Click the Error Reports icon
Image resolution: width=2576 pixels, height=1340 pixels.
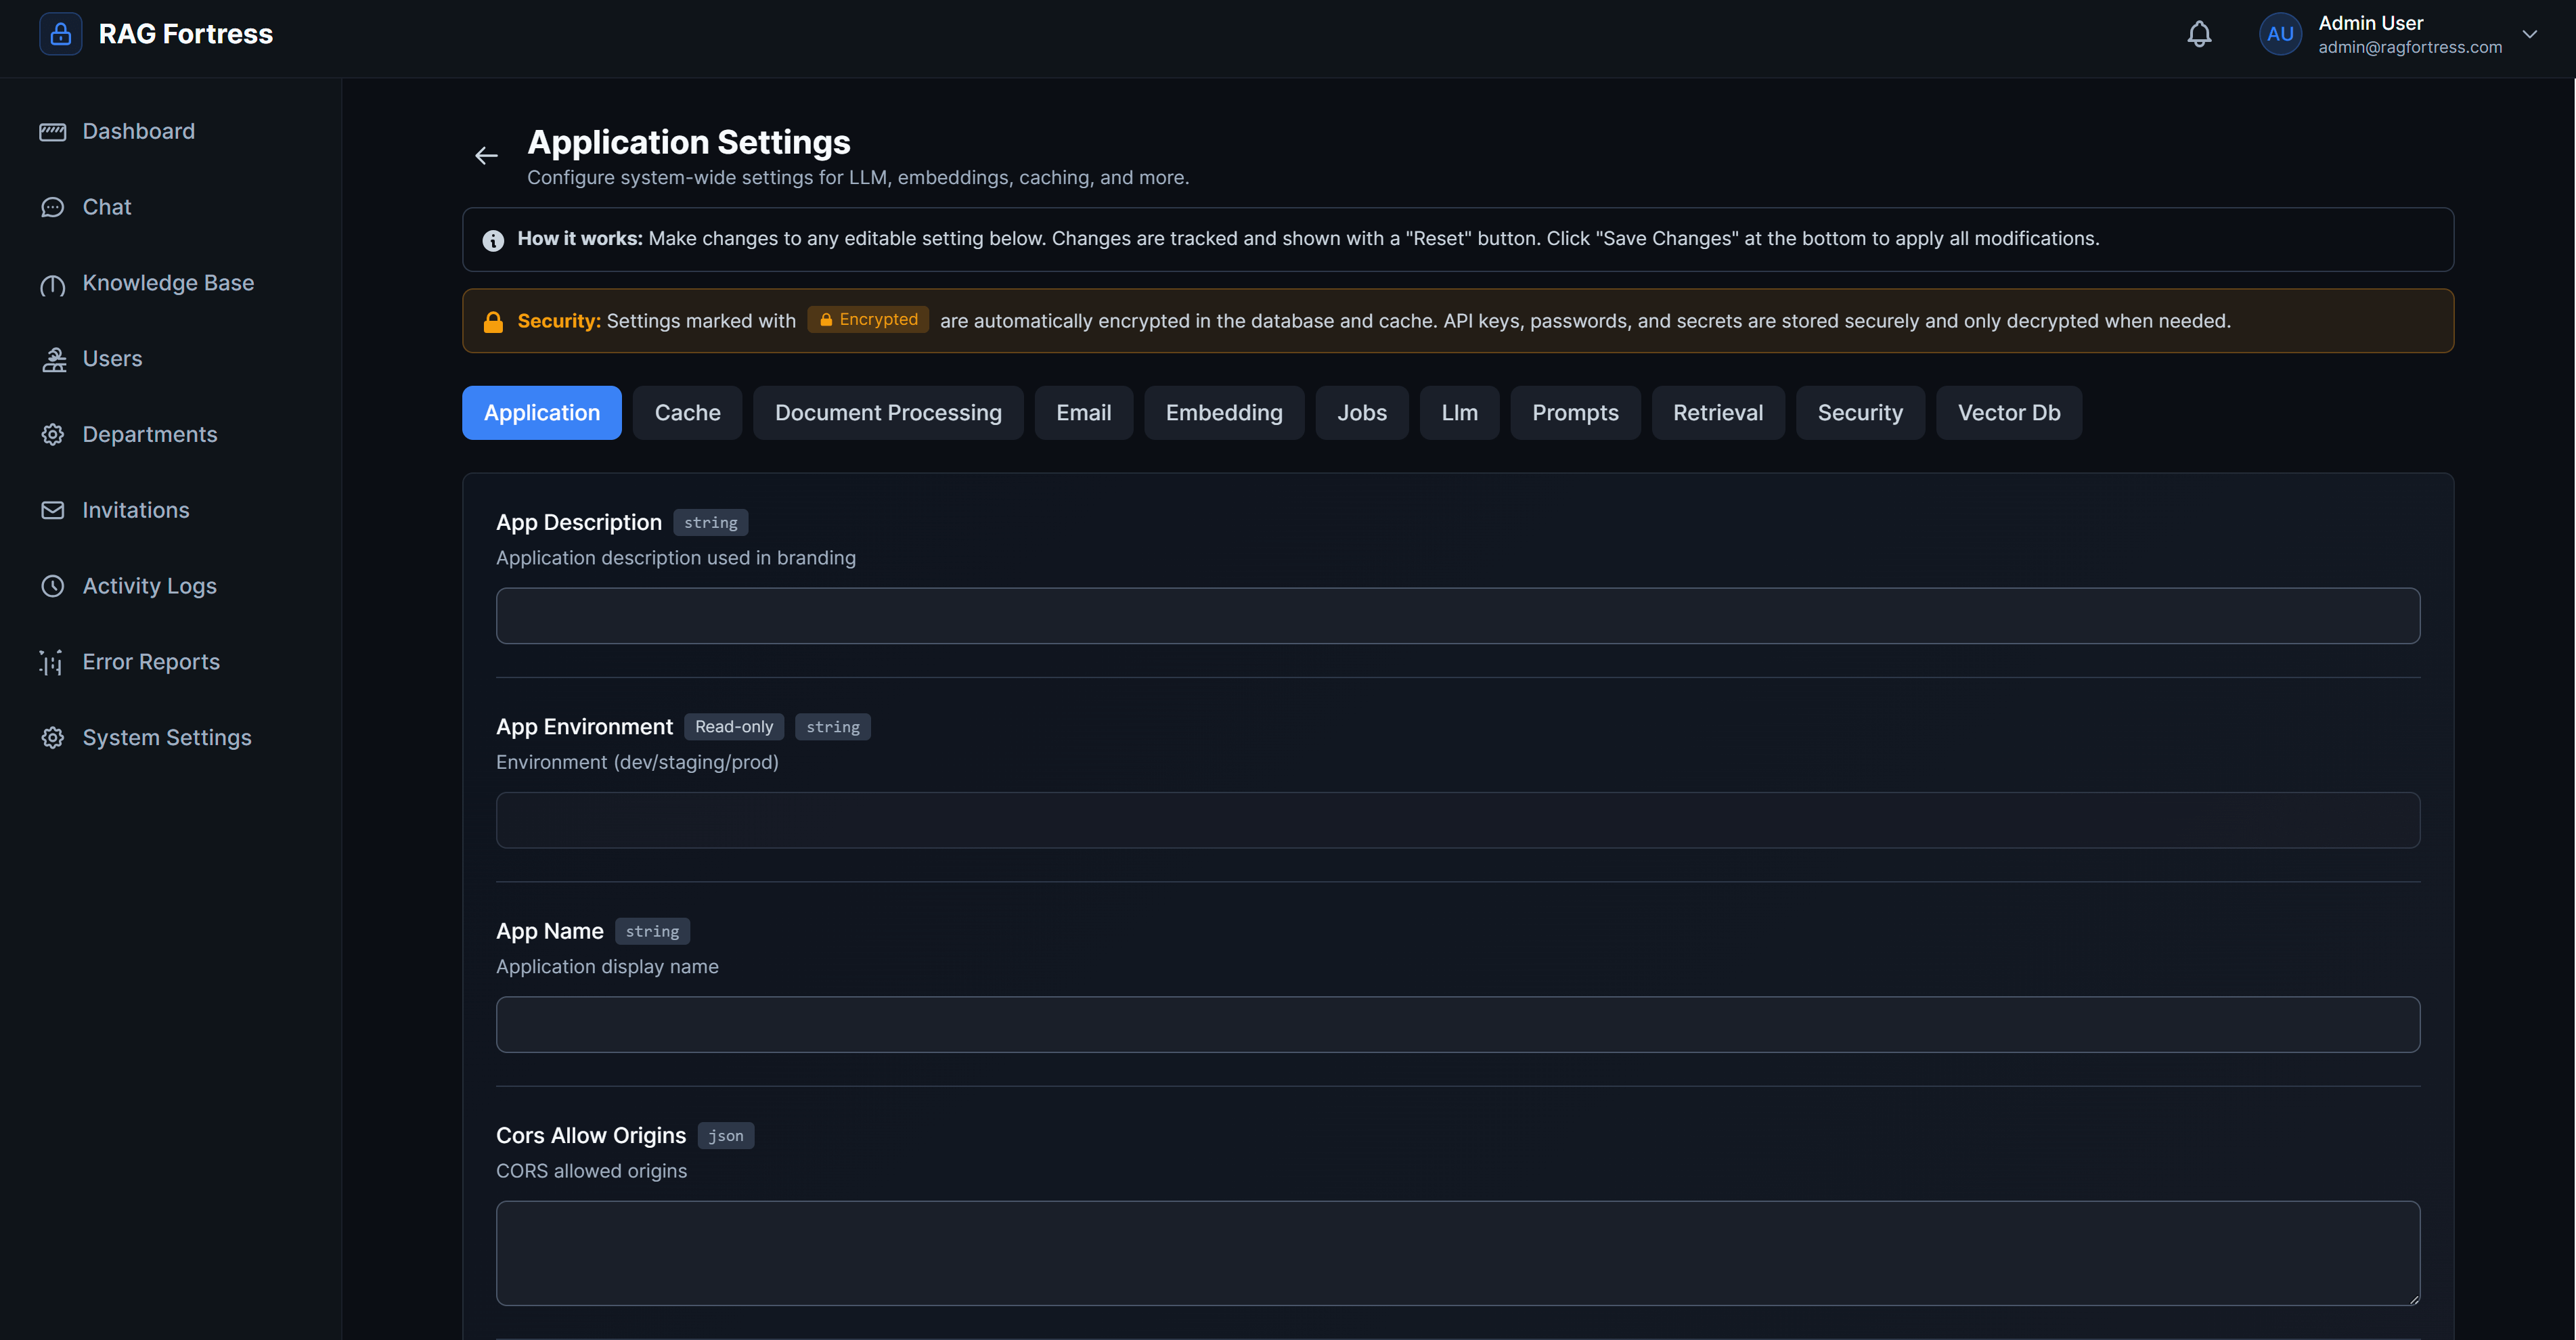coord(53,662)
